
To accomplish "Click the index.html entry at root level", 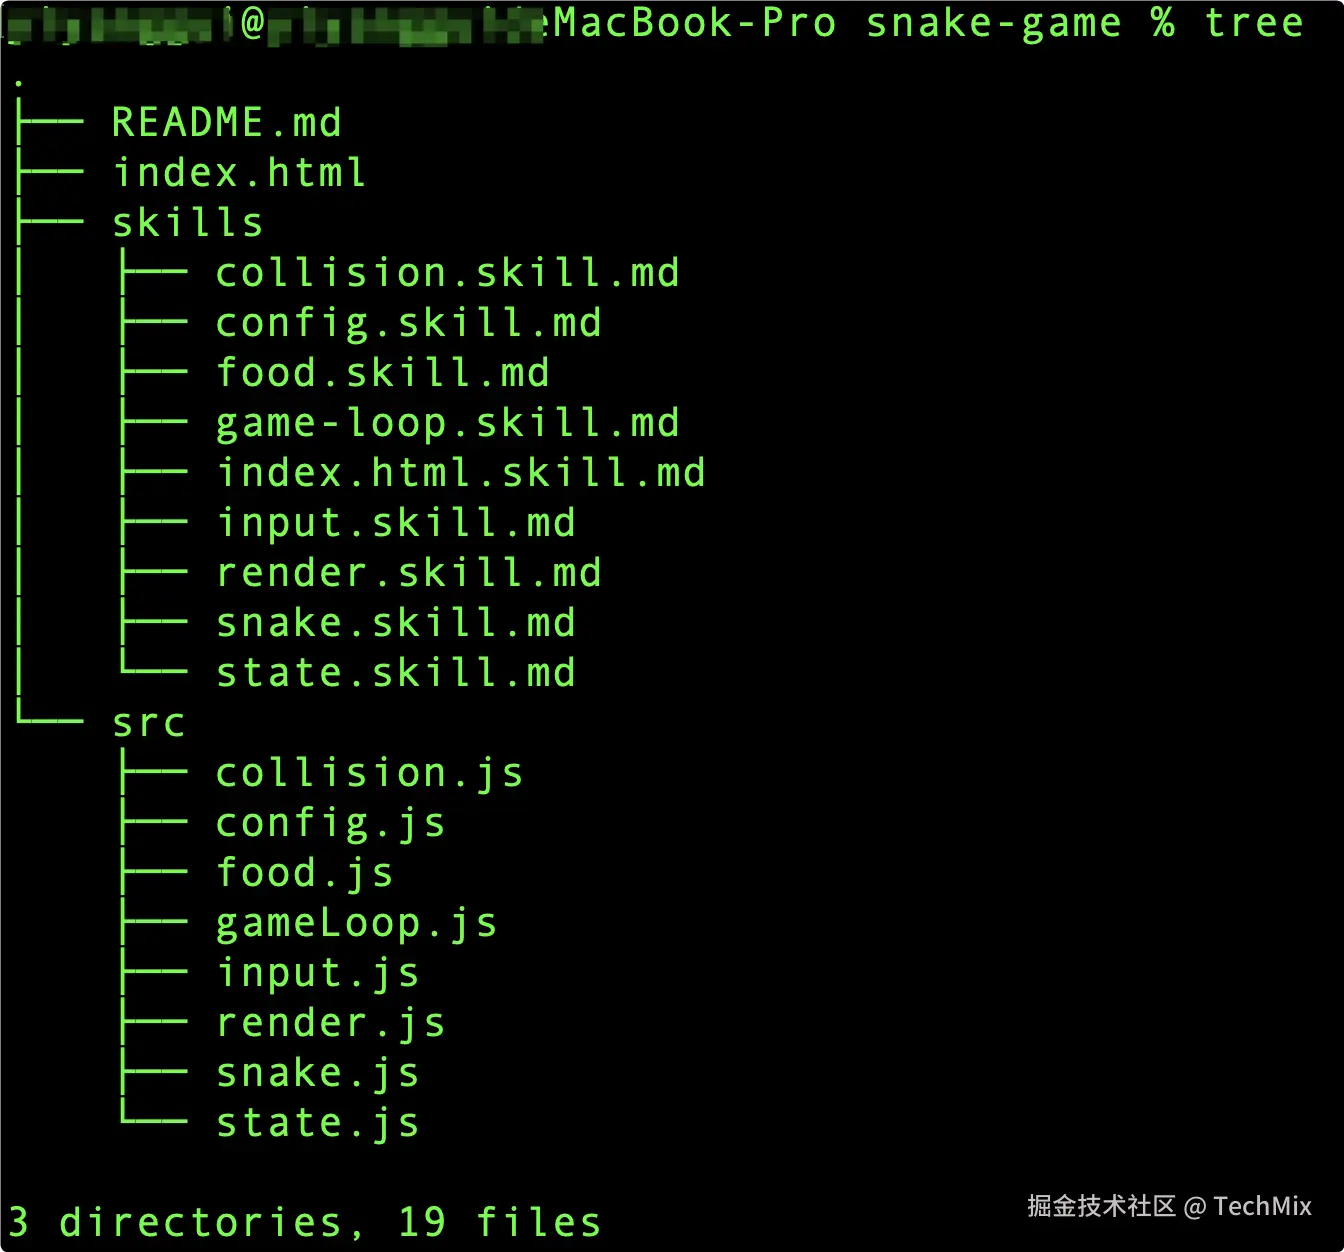I will 240,173.
